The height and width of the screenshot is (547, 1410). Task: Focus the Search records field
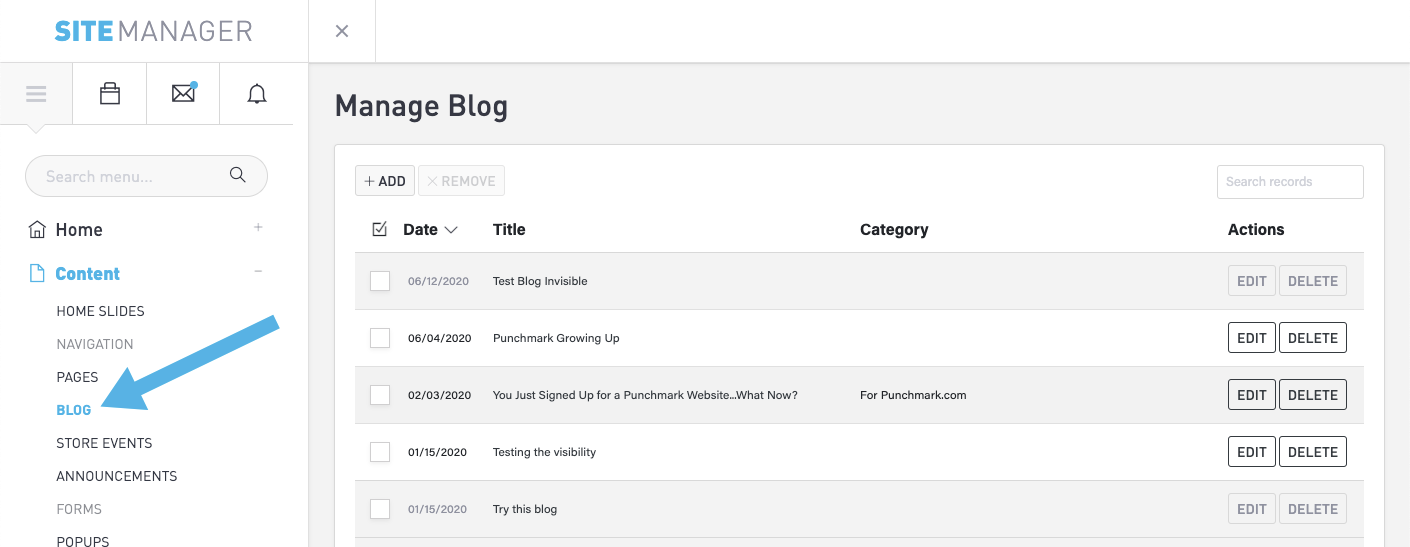tap(1289, 182)
